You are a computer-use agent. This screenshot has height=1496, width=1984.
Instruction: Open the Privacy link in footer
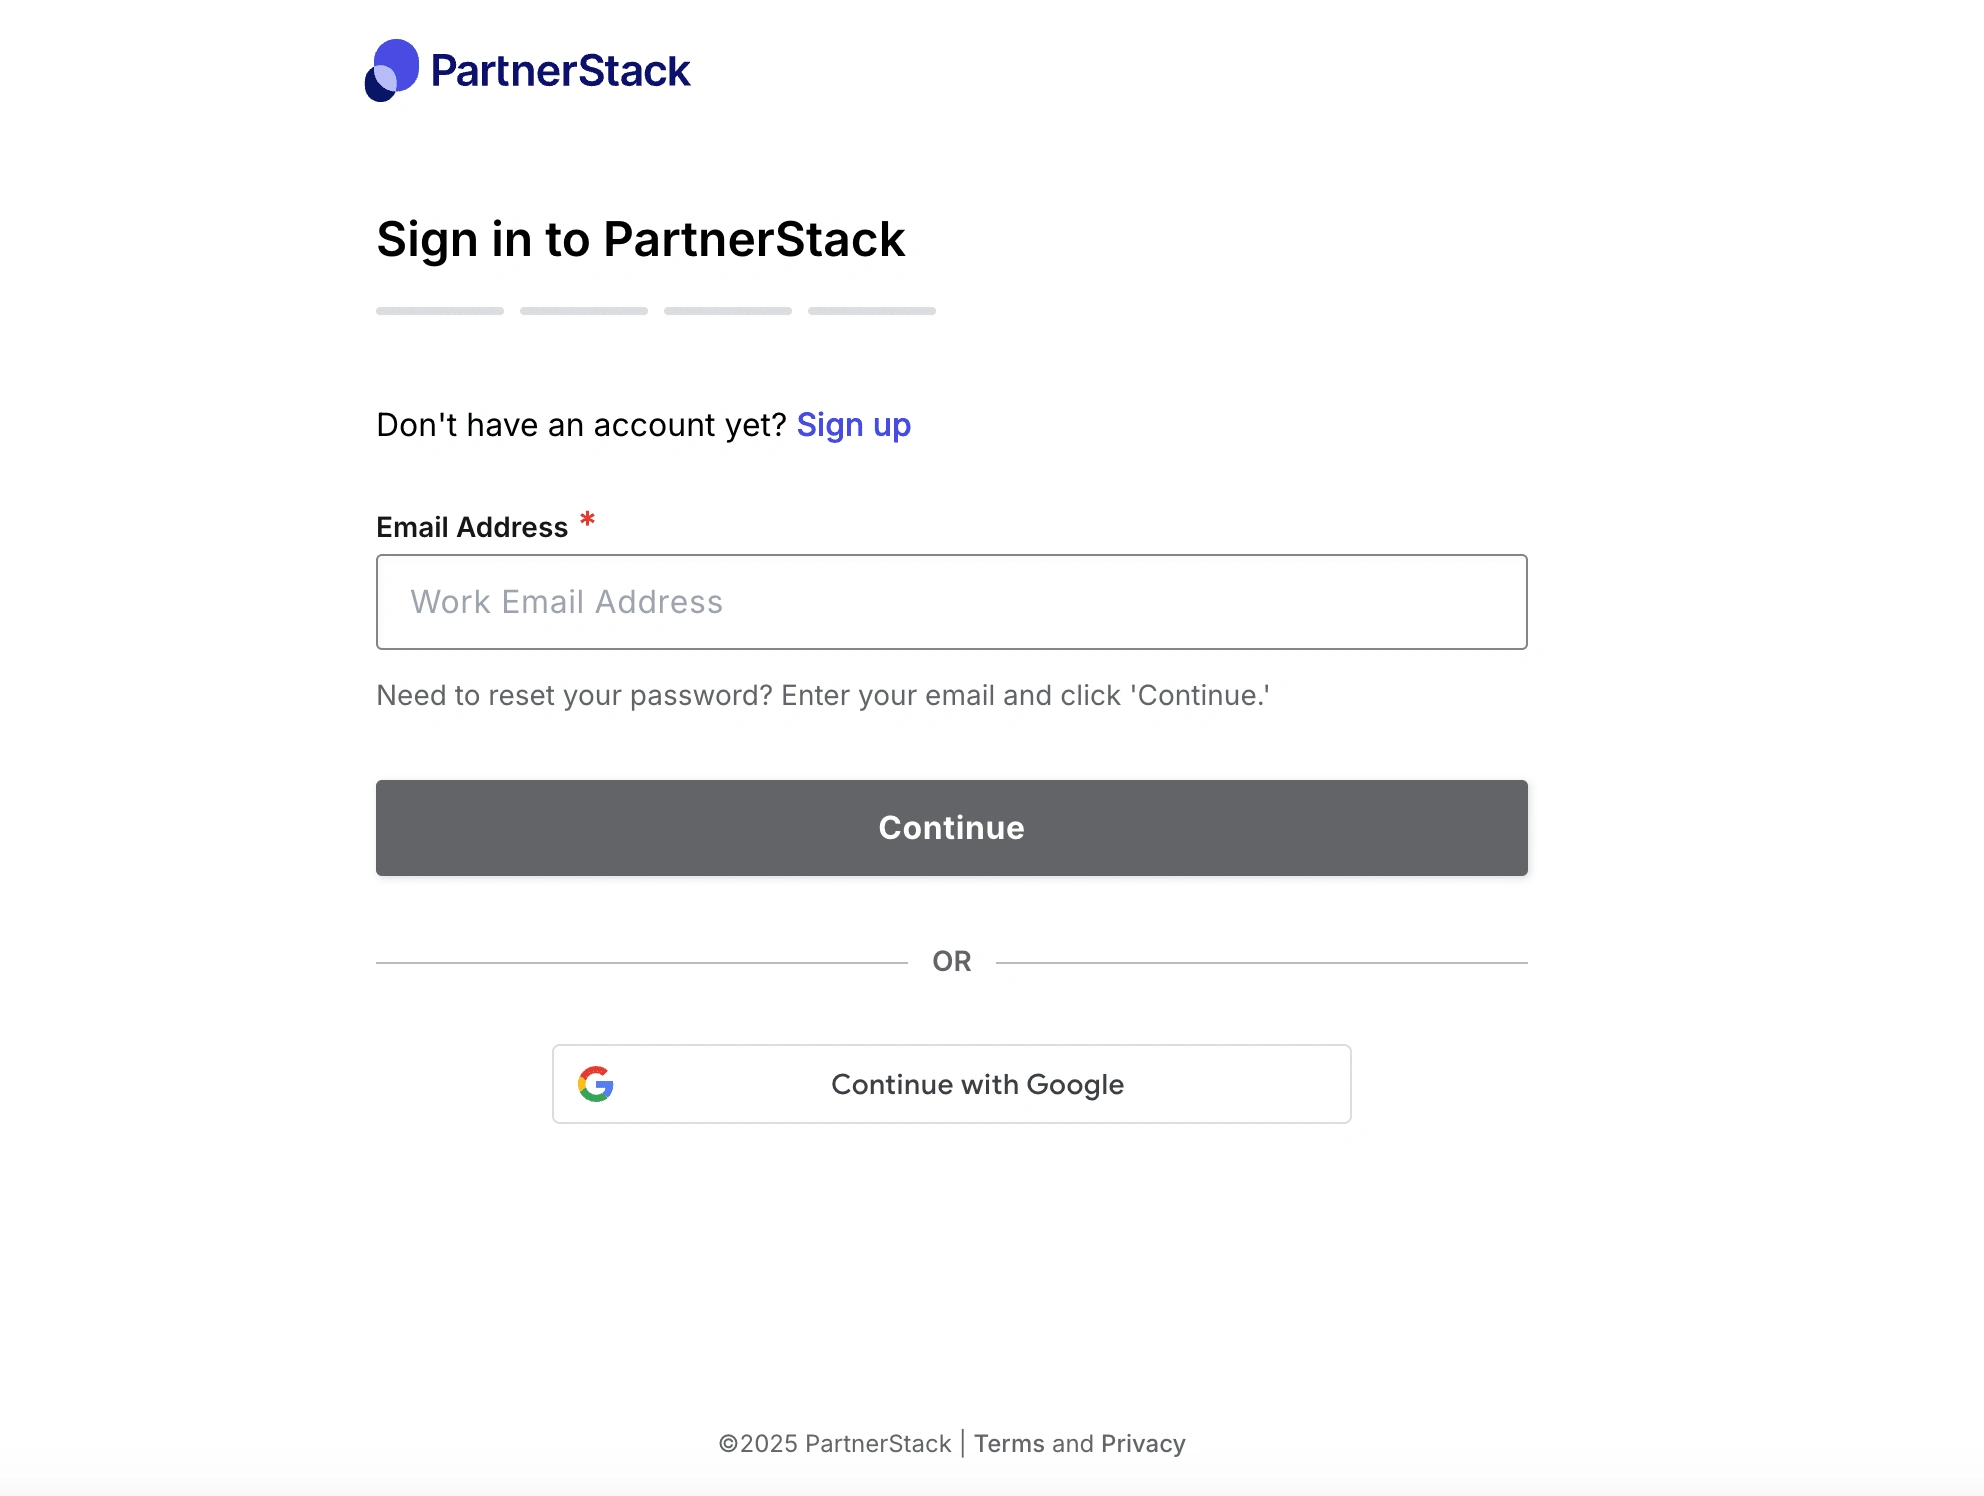tap(1143, 1443)
